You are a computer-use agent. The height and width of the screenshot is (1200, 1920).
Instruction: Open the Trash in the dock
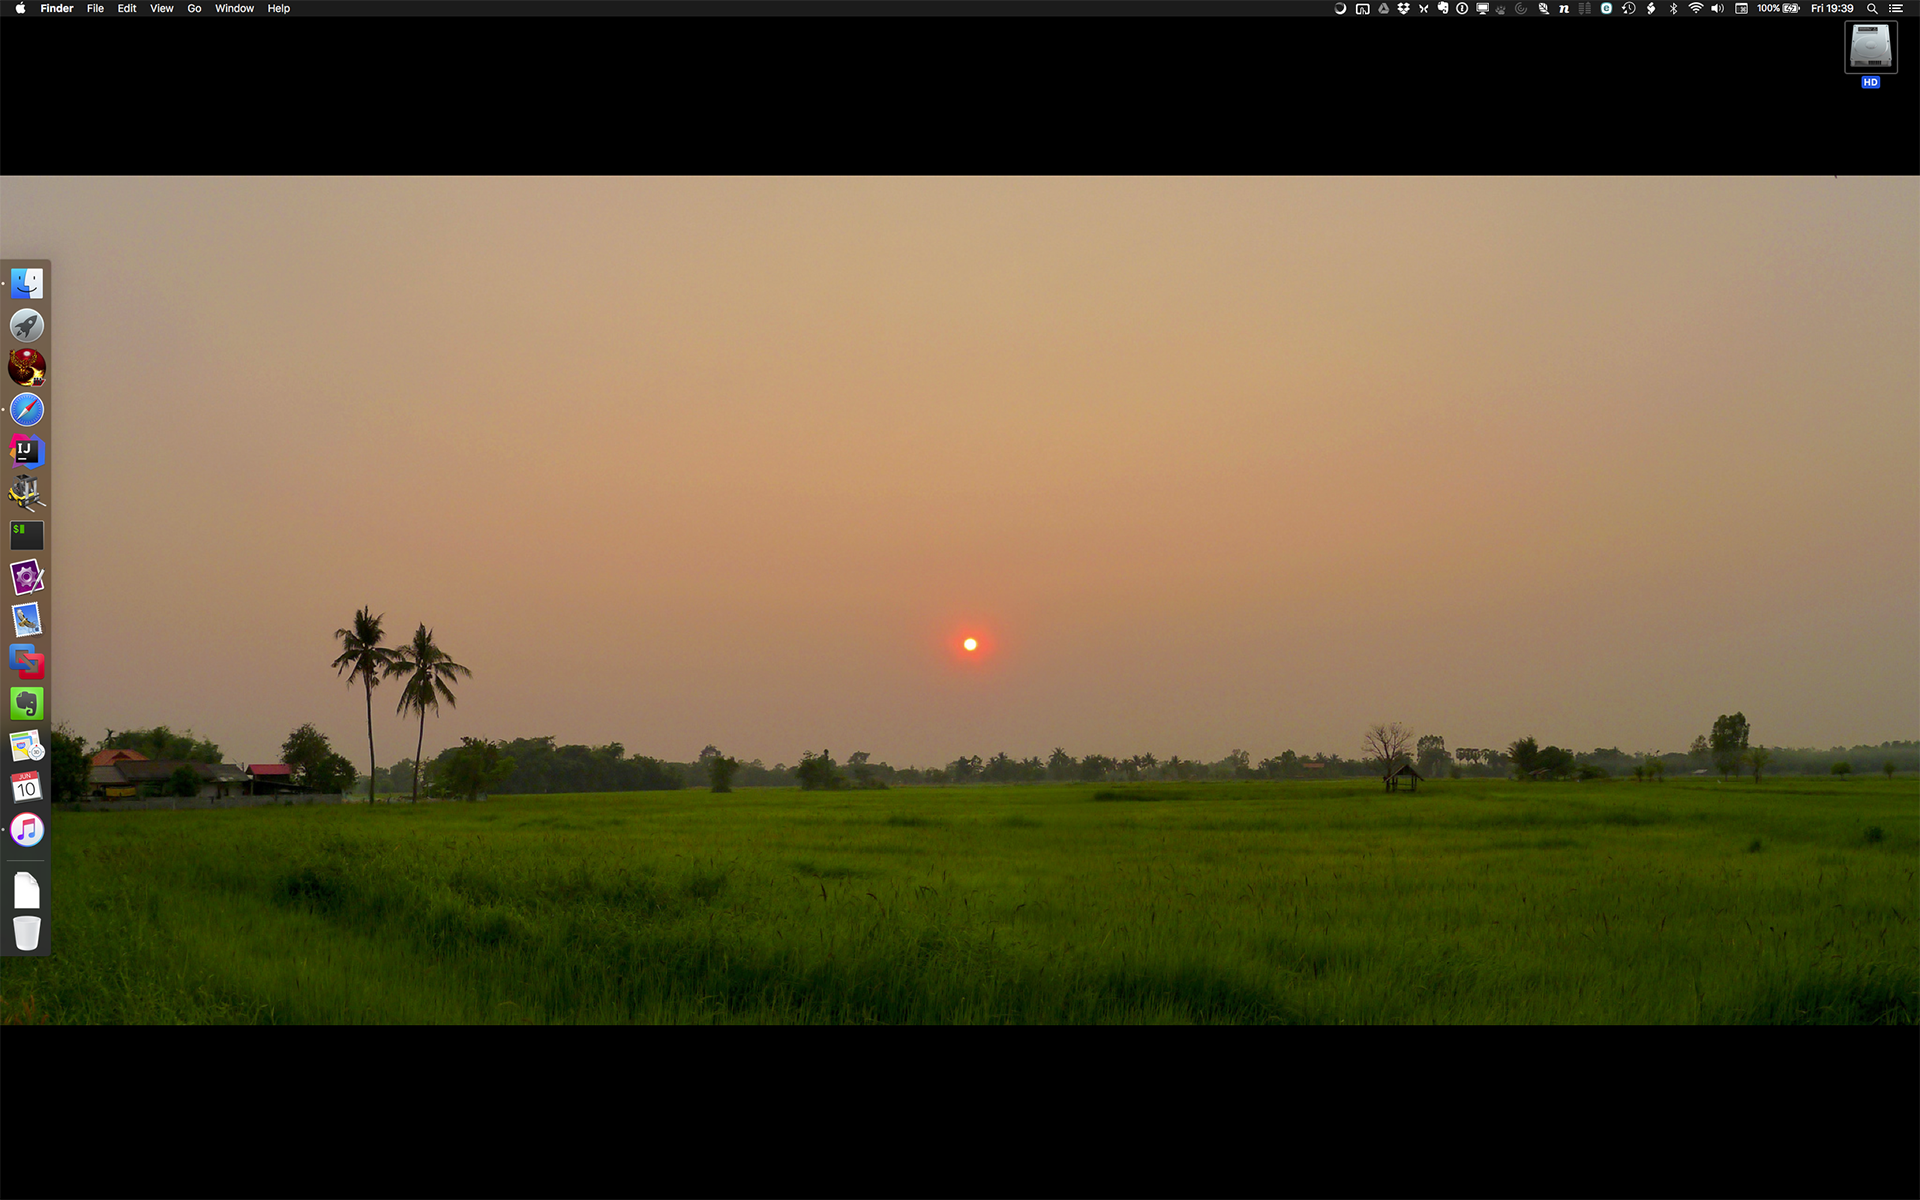(27, 932)
